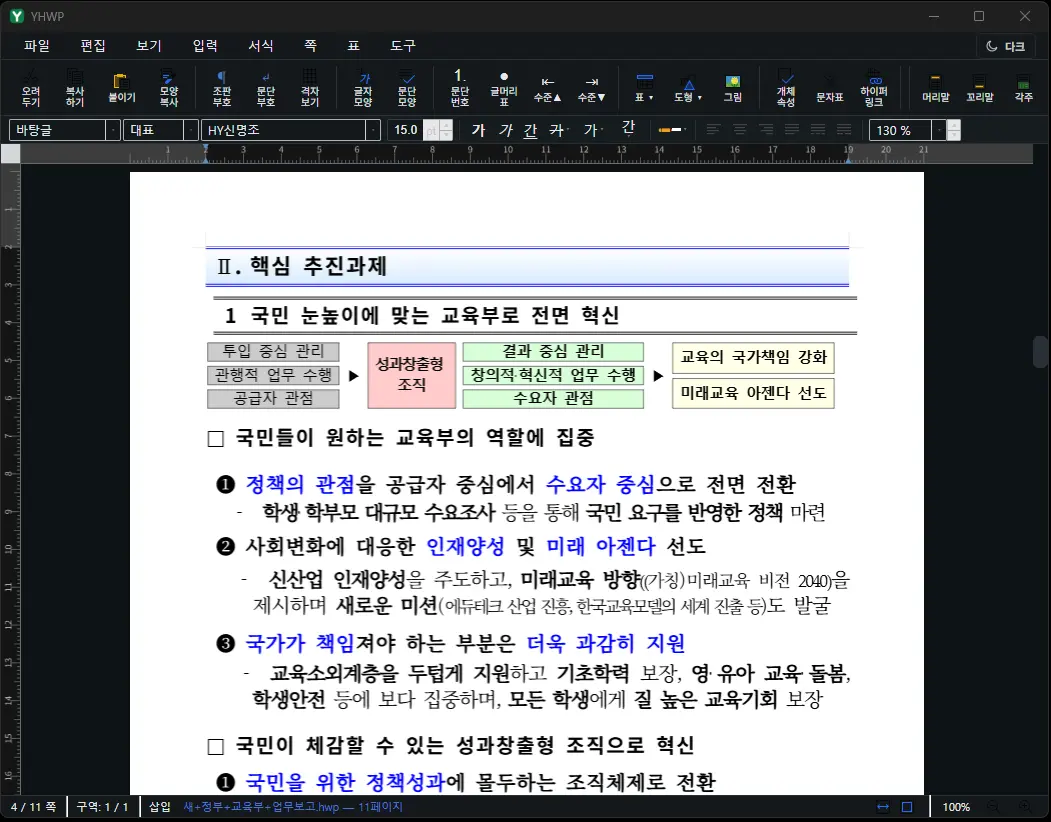The image size is (1051, 822).
Task: Open 개체속성 object properties
Action: 786,89
